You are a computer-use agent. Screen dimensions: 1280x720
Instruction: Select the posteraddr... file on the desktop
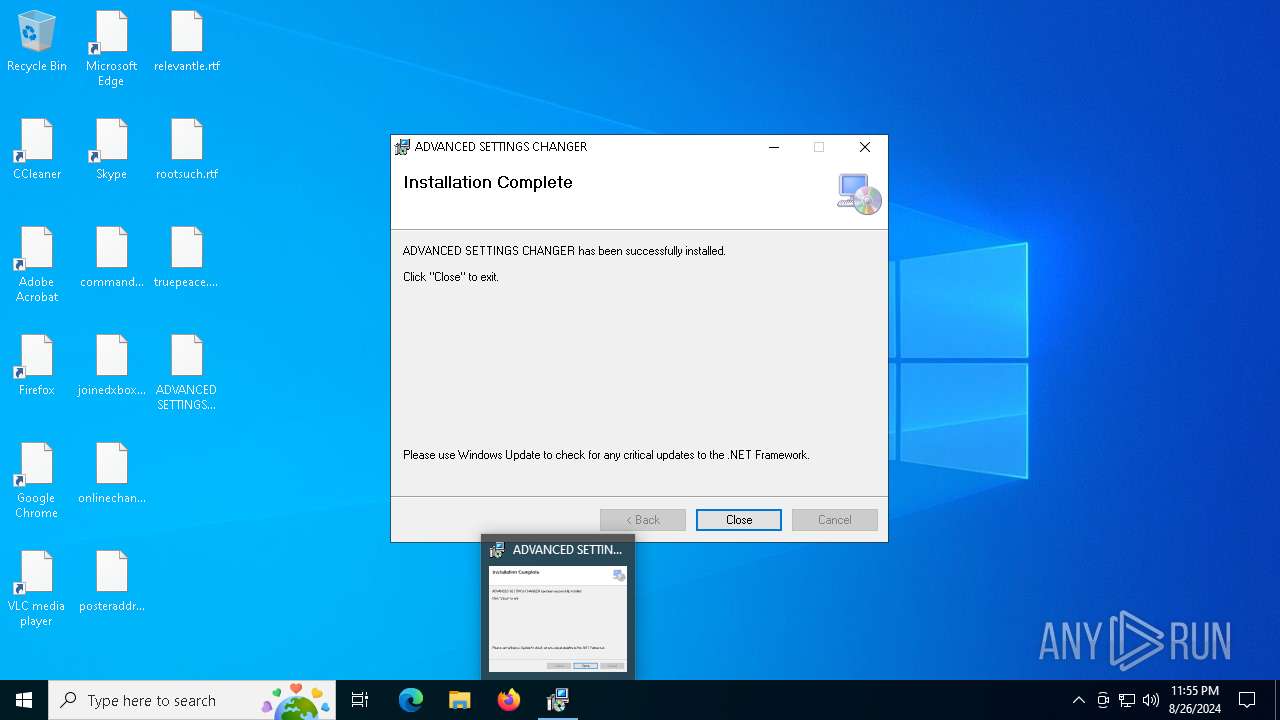tap(111, 582)
